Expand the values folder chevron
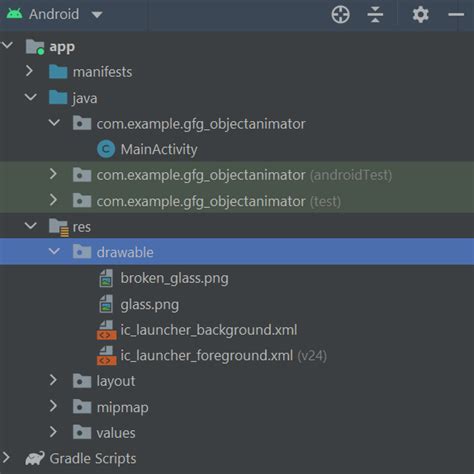This screenshot has width=474, height=474. (x=53, y=432)
